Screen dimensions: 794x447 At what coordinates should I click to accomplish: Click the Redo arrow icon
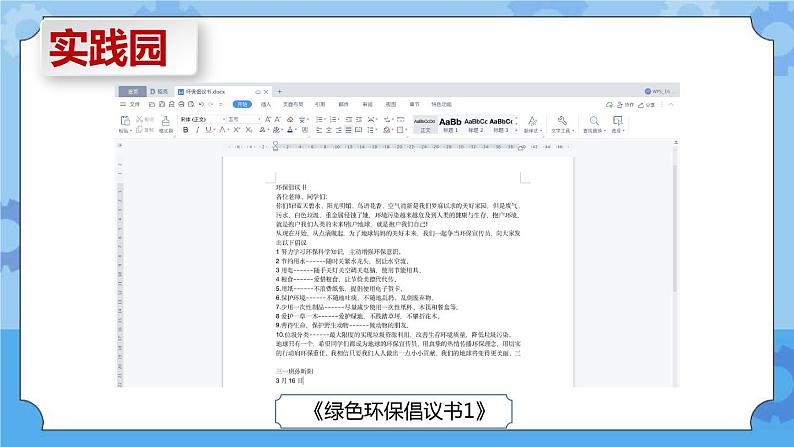pos(211,104)
